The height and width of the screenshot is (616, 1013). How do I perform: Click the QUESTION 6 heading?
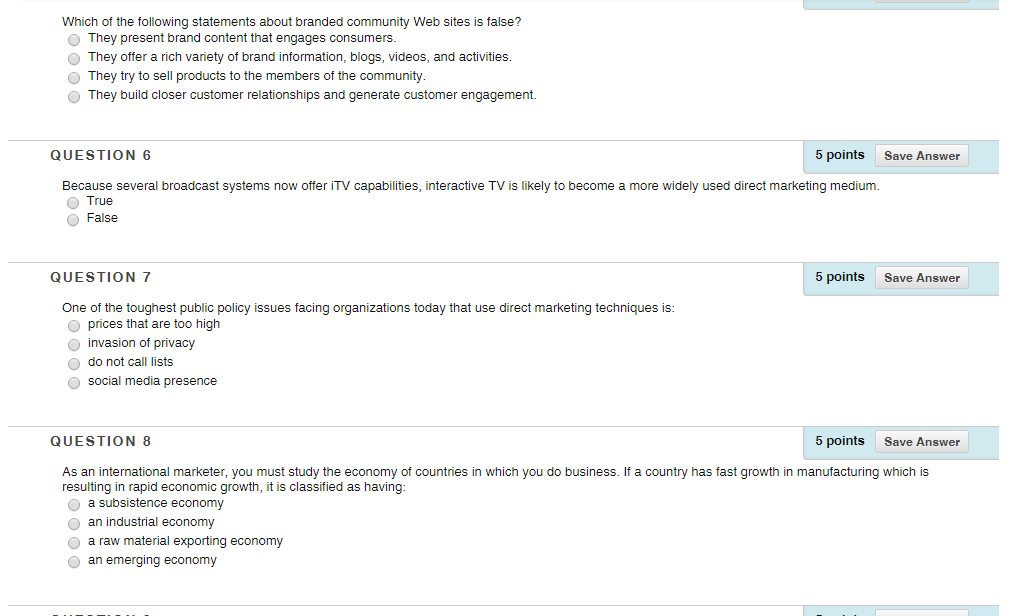(x=101, y=156)
